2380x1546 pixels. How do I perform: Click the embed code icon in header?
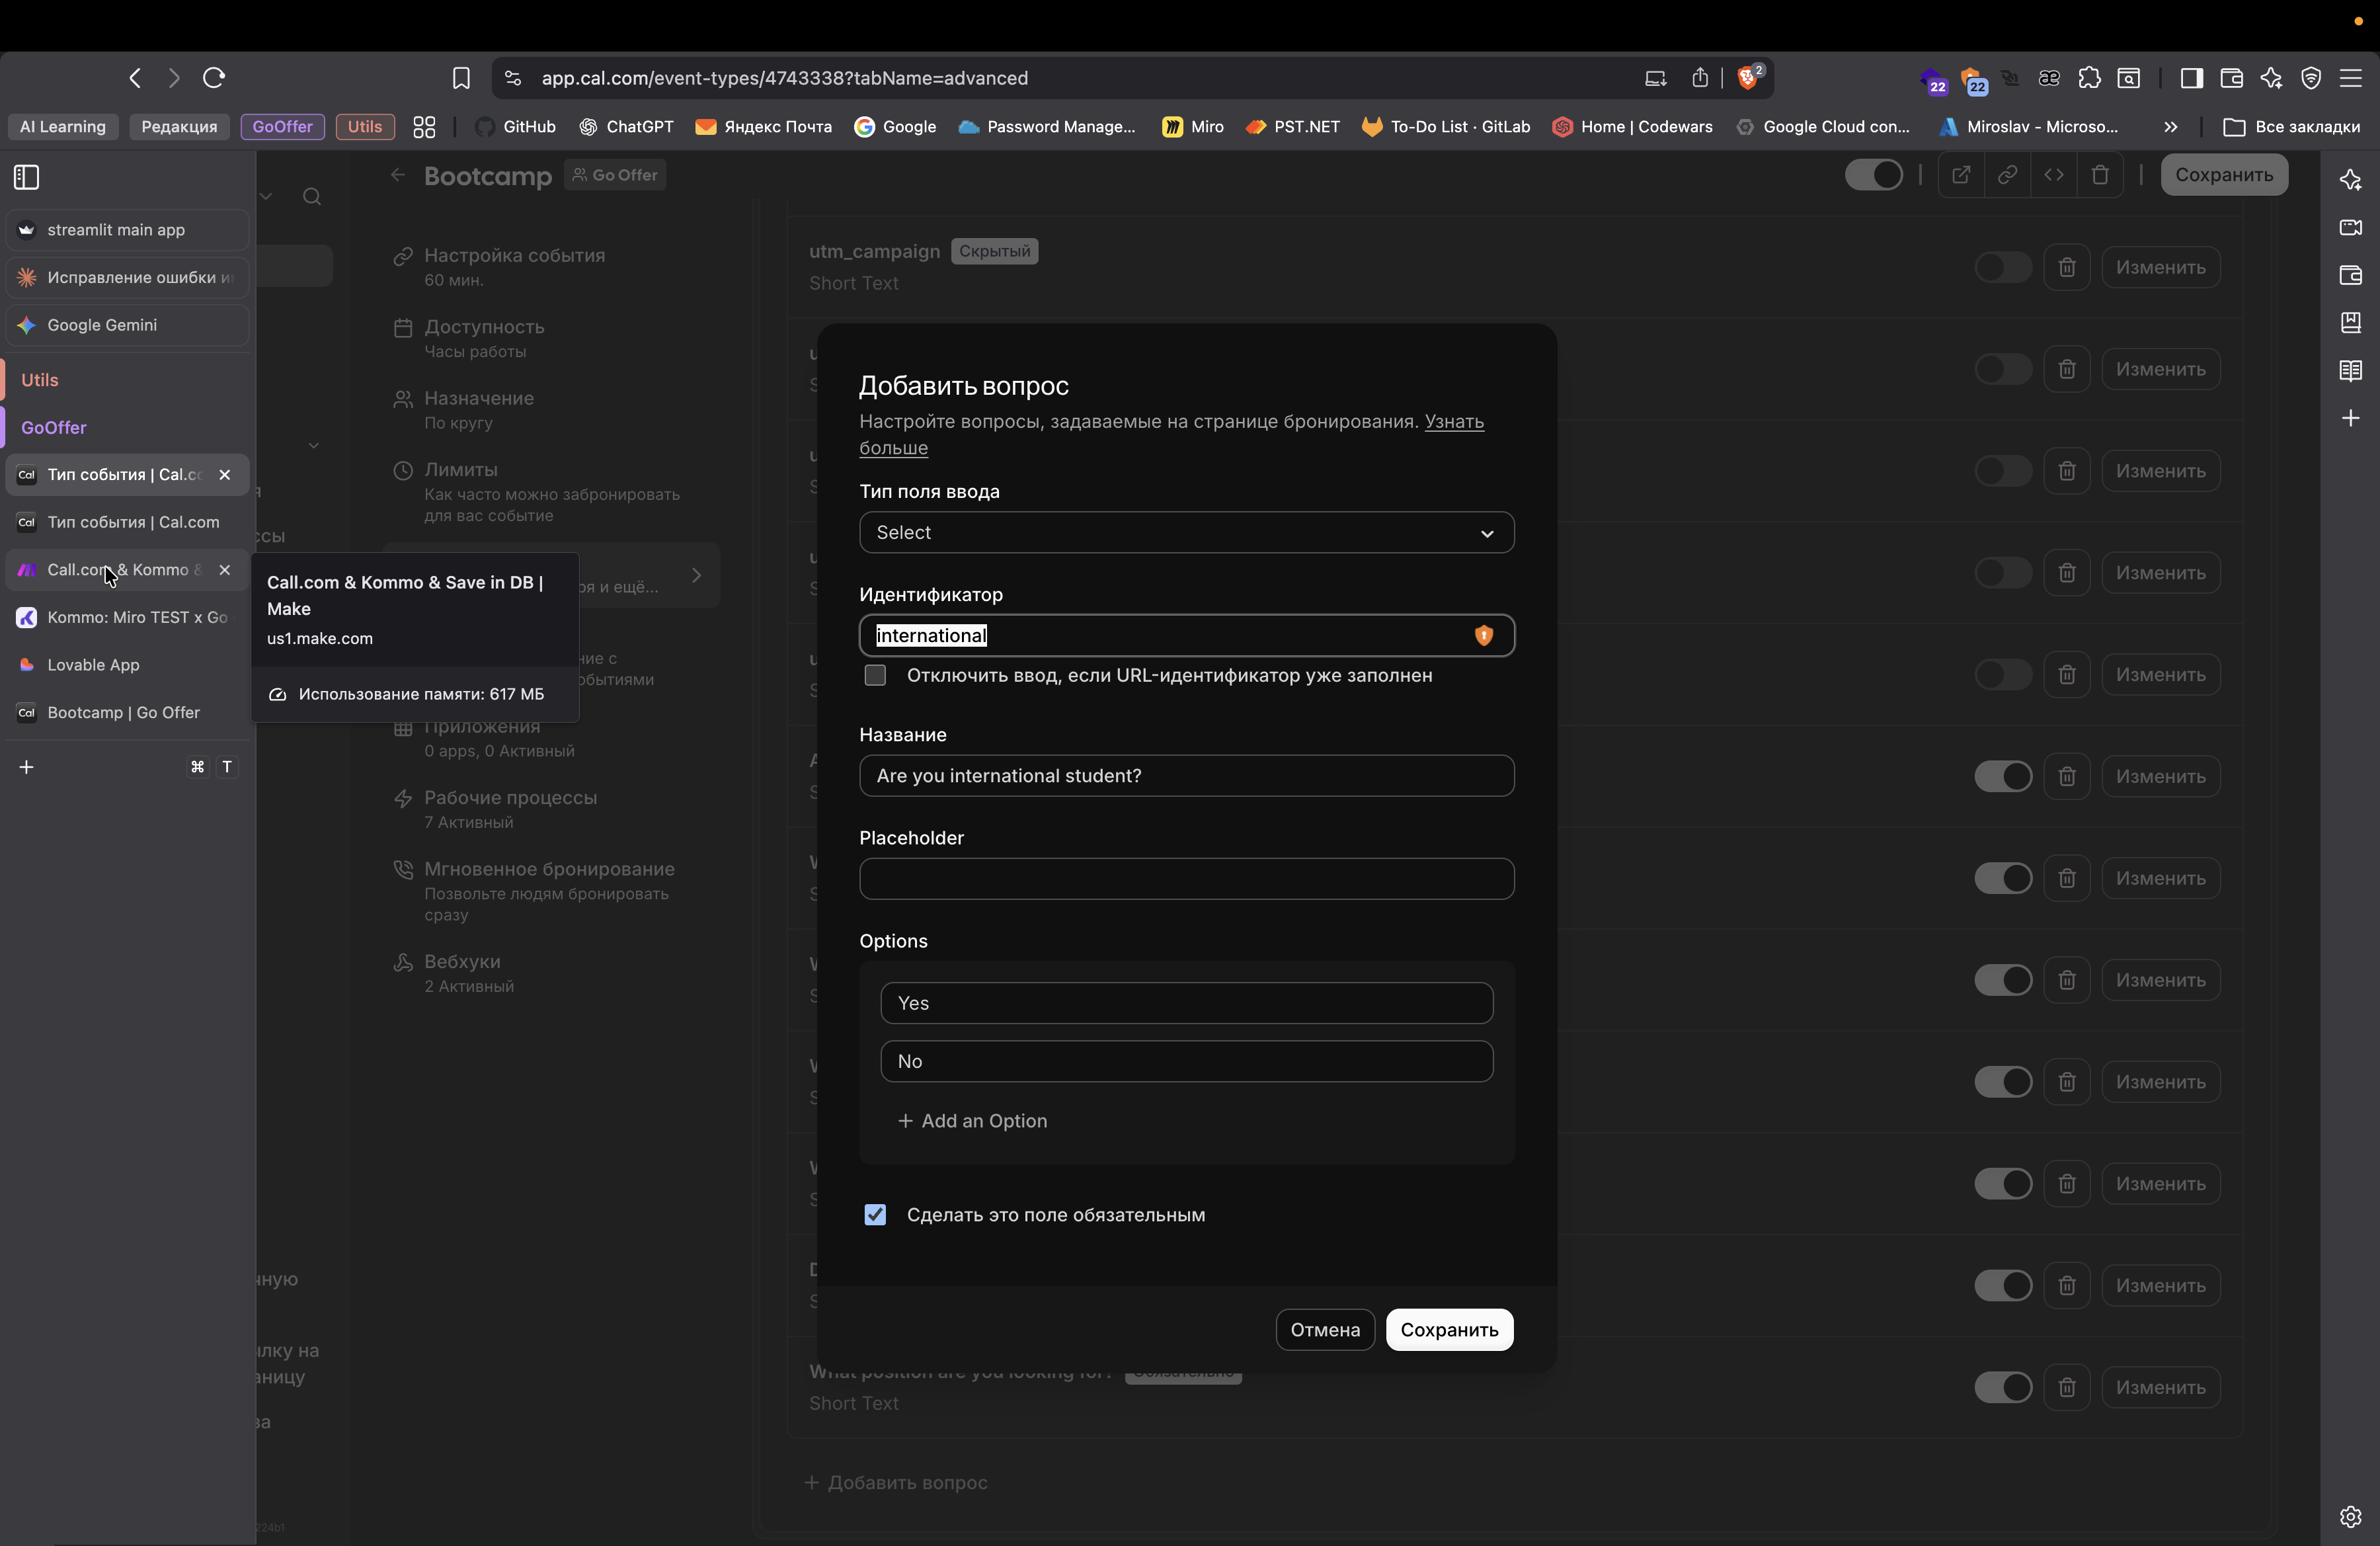(x=2053, y=175)
